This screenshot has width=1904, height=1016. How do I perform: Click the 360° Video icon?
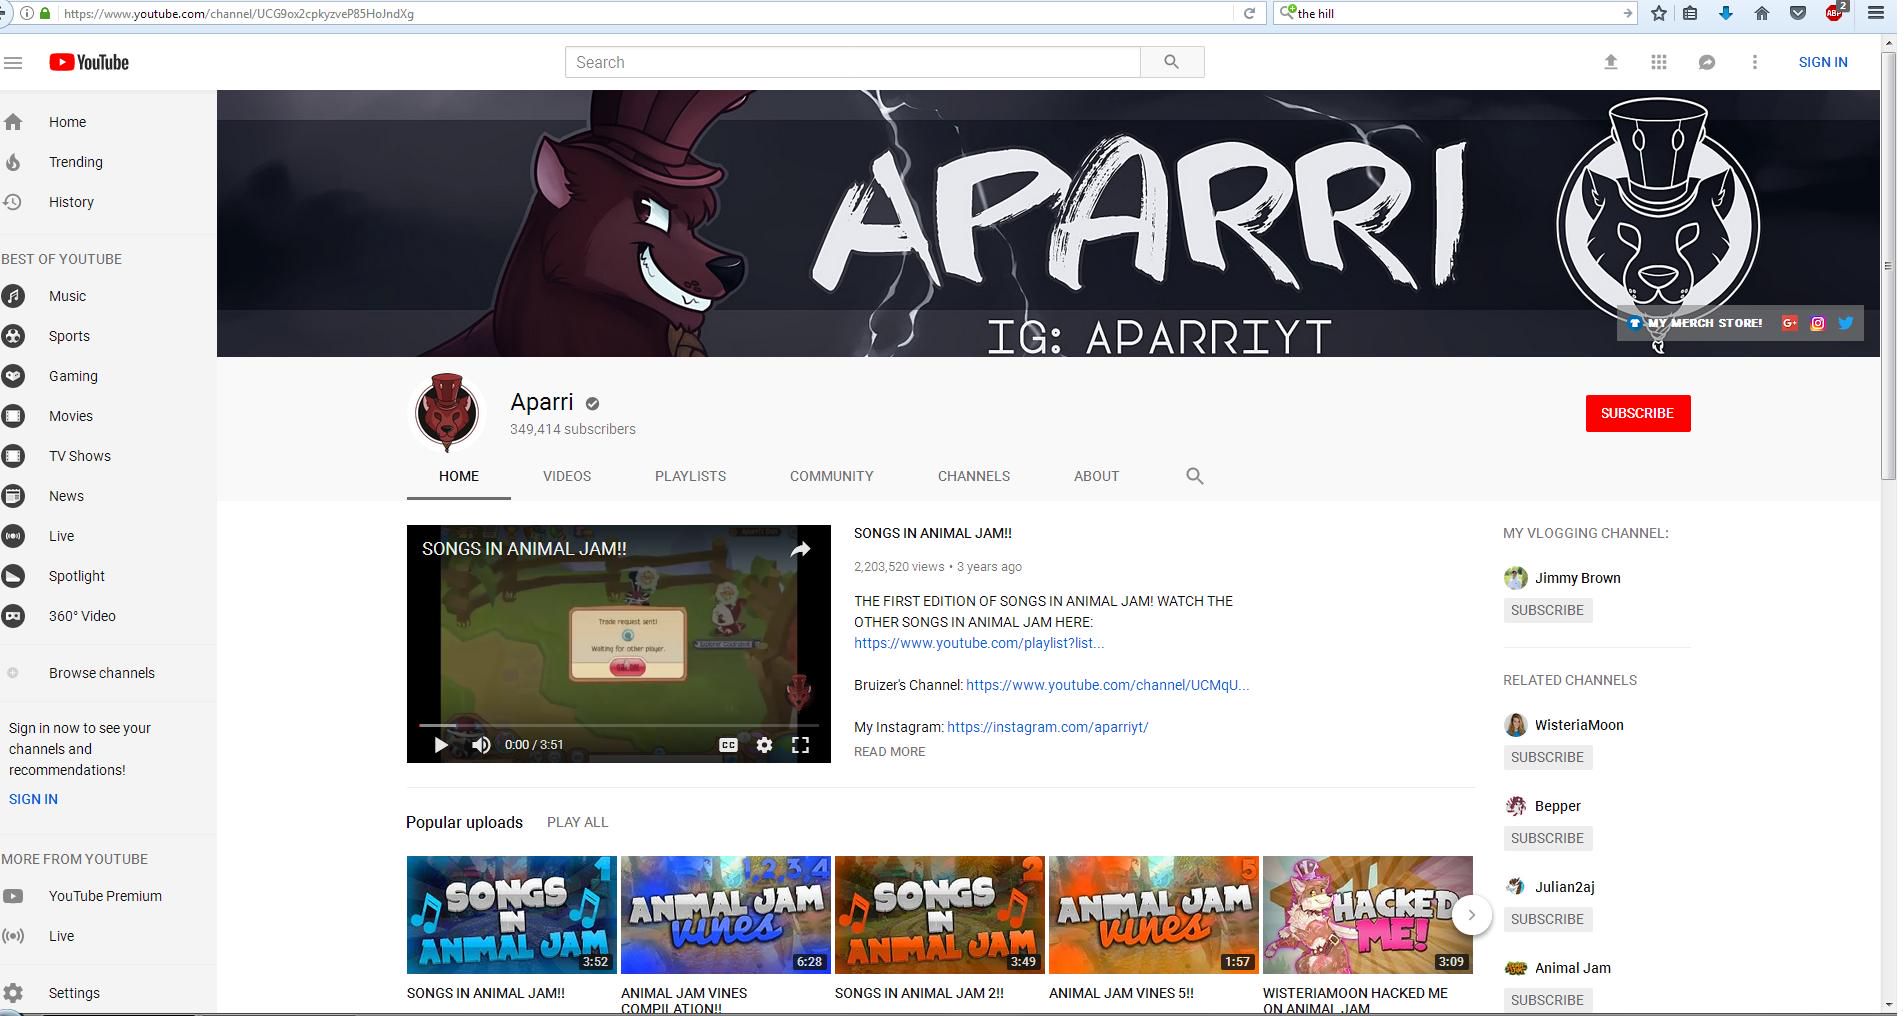(x=13, y=616)
